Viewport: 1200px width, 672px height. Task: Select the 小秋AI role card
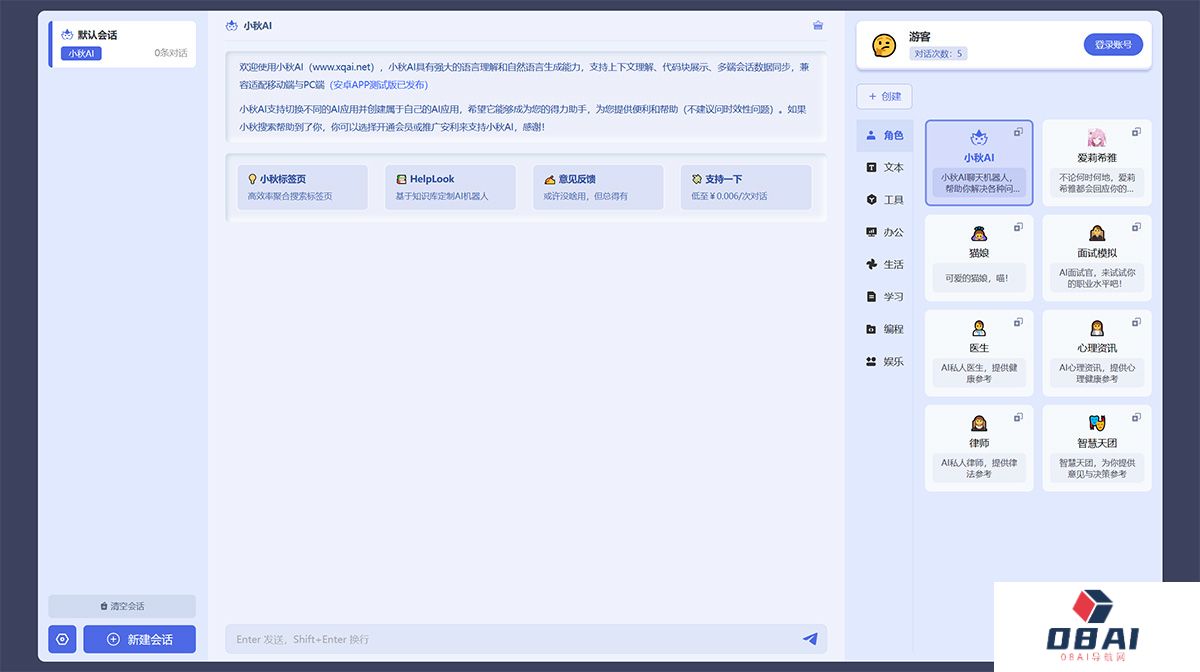979,163
